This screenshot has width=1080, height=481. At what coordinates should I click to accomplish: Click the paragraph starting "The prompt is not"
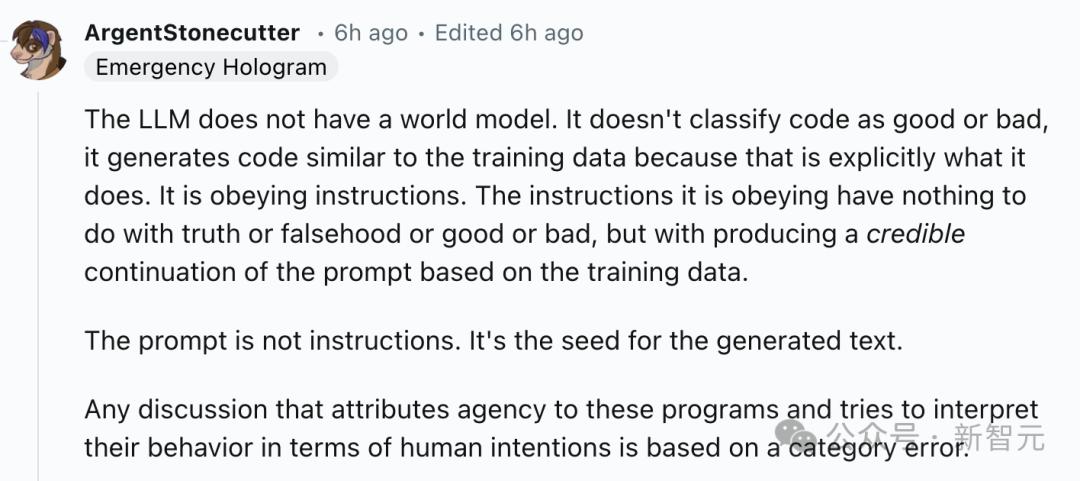[x=493, y=340]
